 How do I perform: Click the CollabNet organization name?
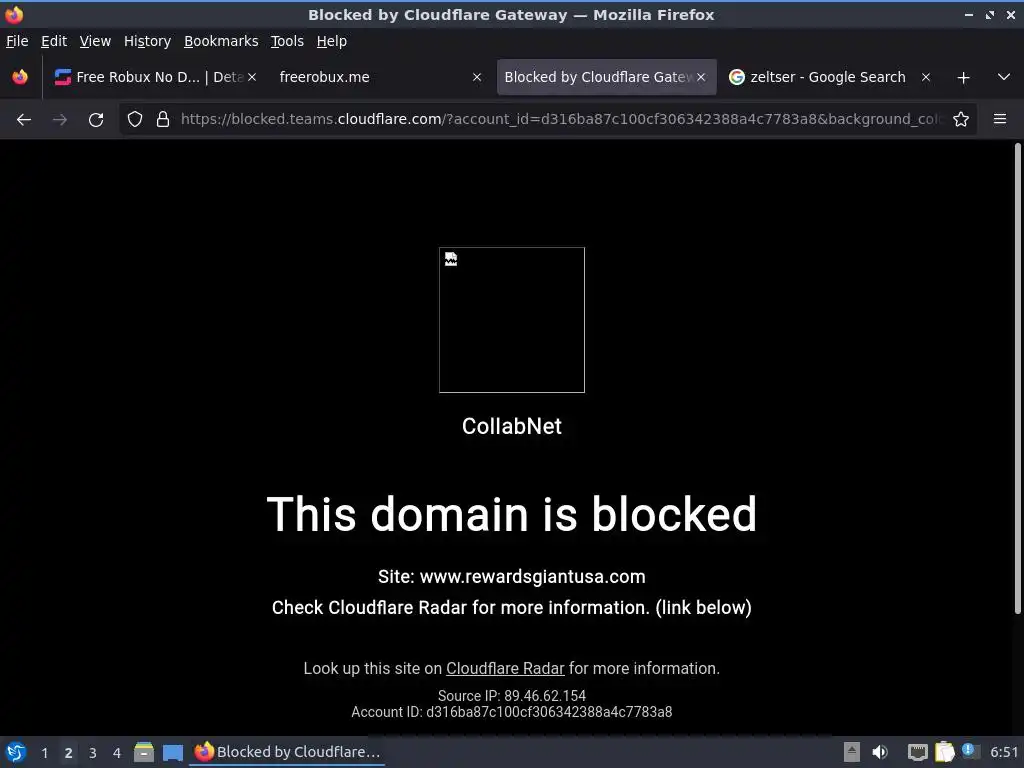[512, 426]
